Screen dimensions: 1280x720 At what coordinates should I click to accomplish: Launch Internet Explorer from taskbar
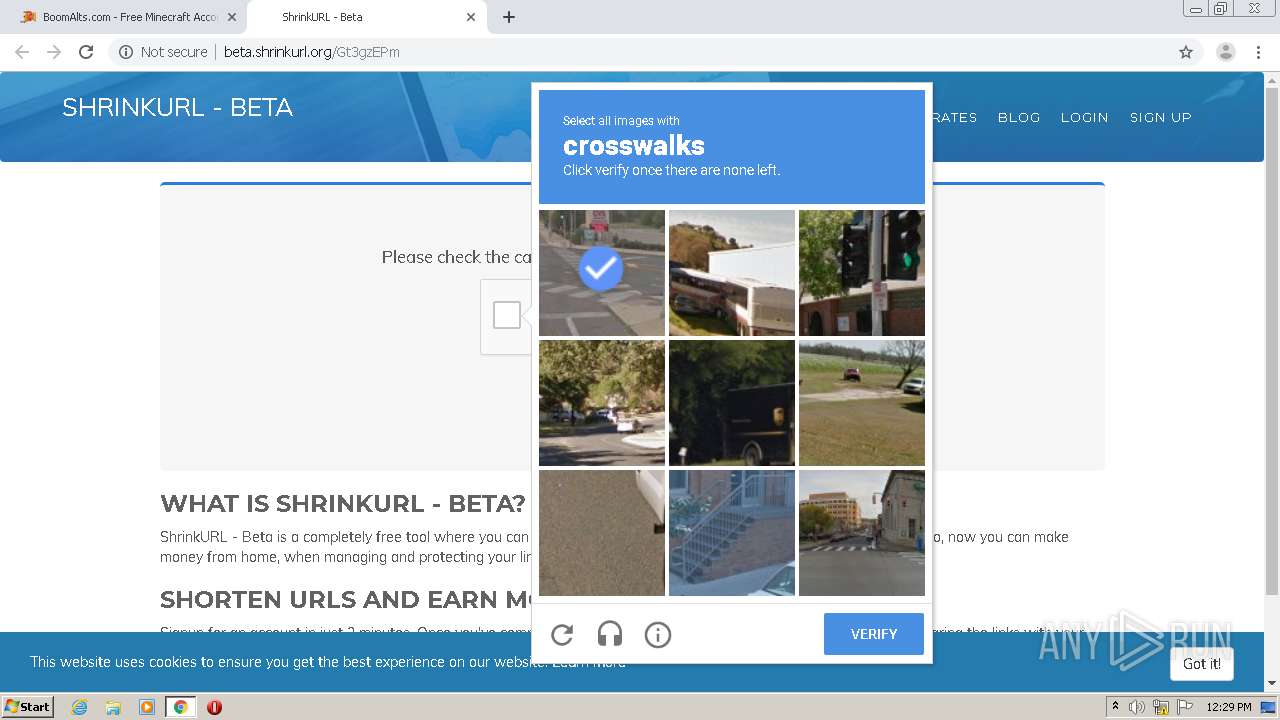(79, 707)
